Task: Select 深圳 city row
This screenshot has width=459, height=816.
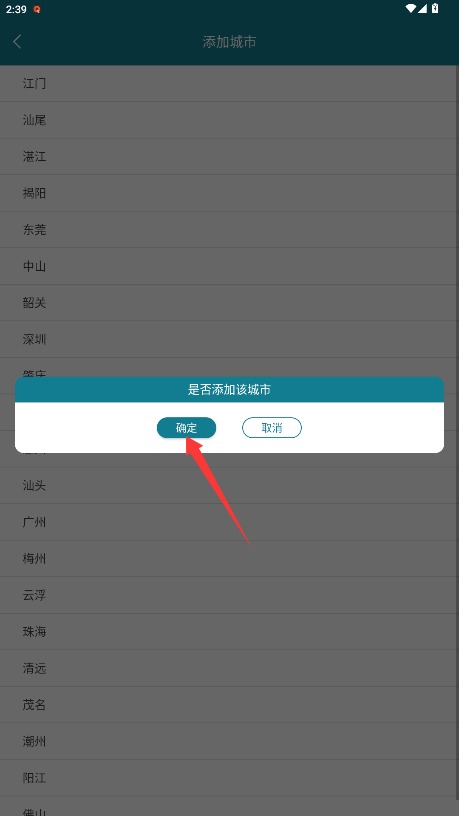Action: tap(230, 339)
